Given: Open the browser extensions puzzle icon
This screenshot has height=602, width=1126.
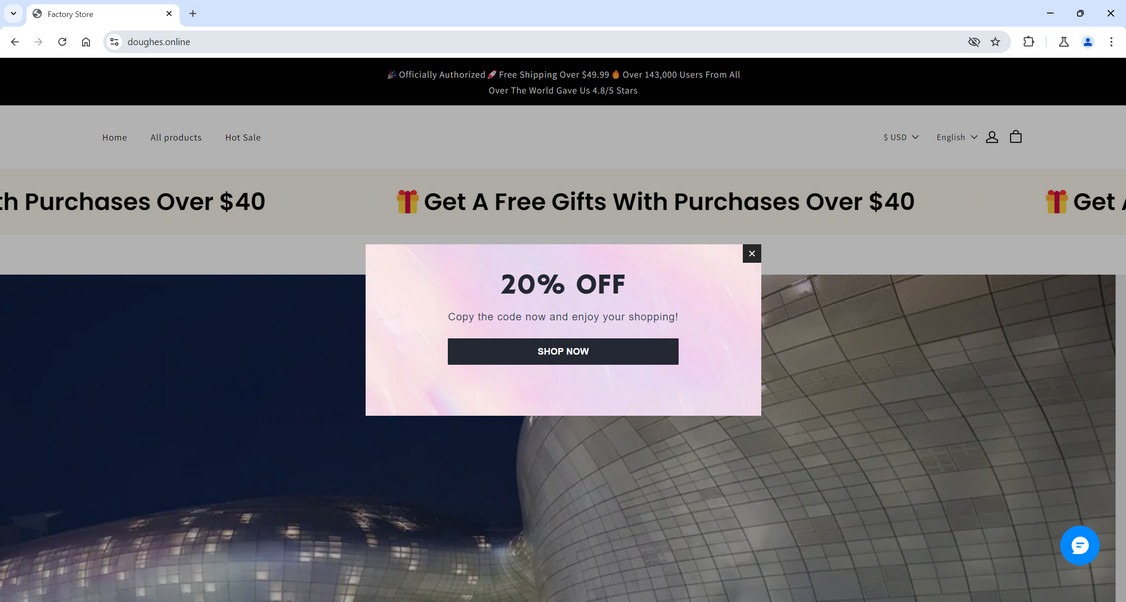Looking at the screenshot, I should tap(1028, 42).
